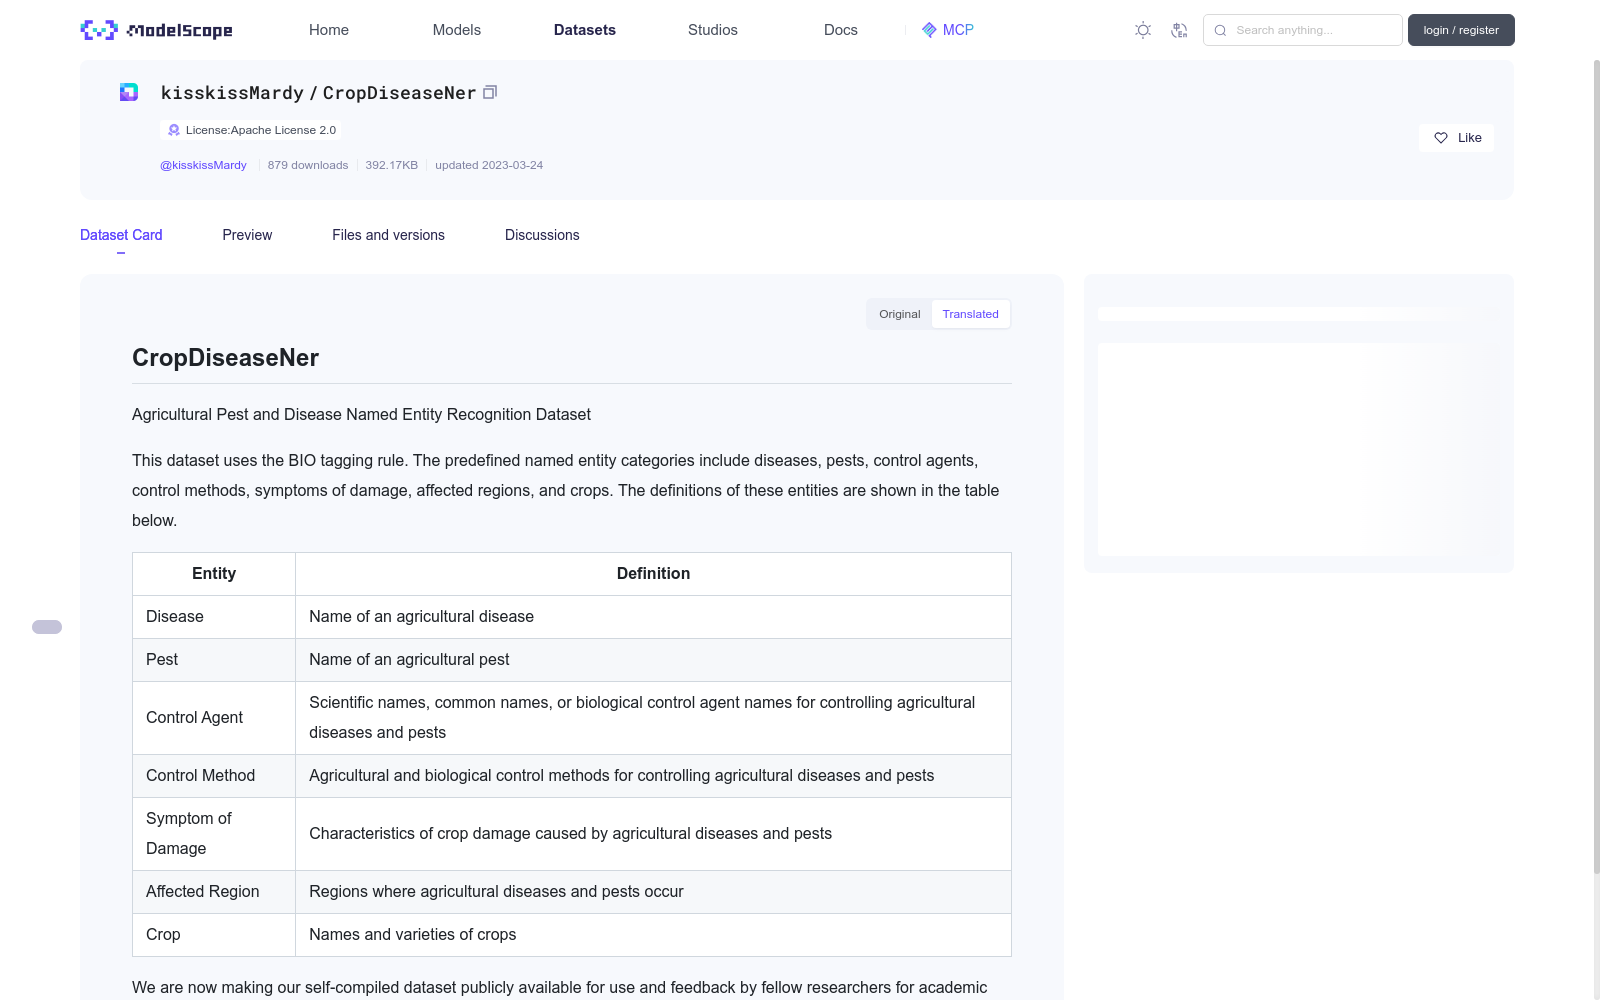Click 'Names and varieties of crops' cell
The width and height of the screenshot is (1600, 1000).
(653, 935)
